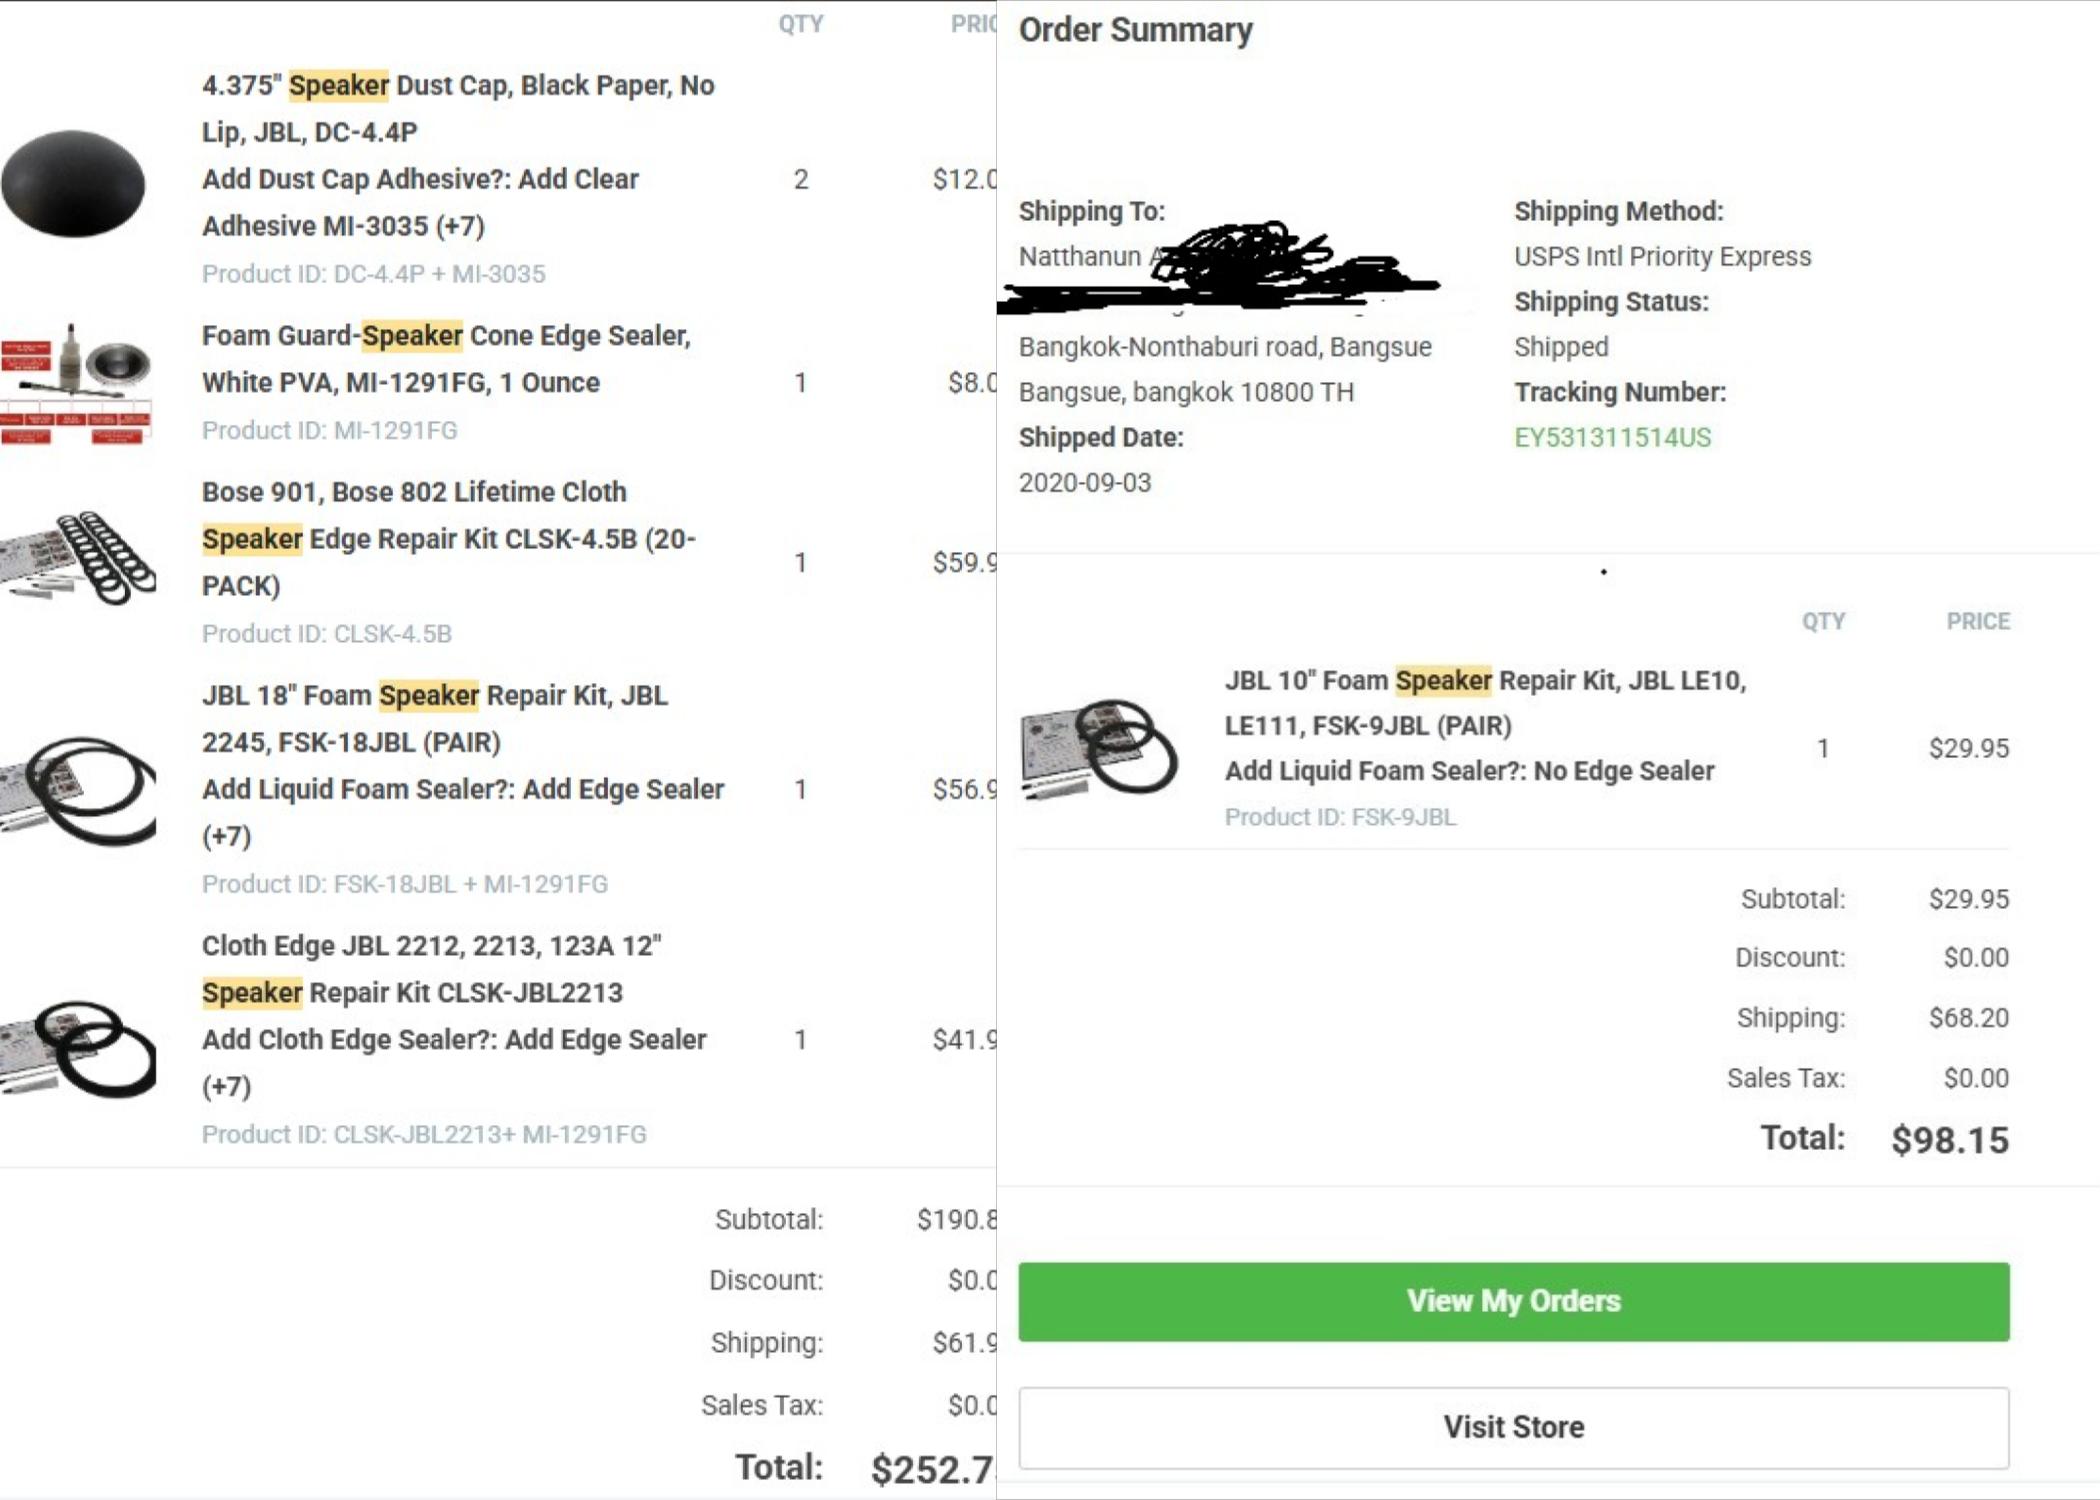Open tracking number EY531311514US link

click(1612, 437)
